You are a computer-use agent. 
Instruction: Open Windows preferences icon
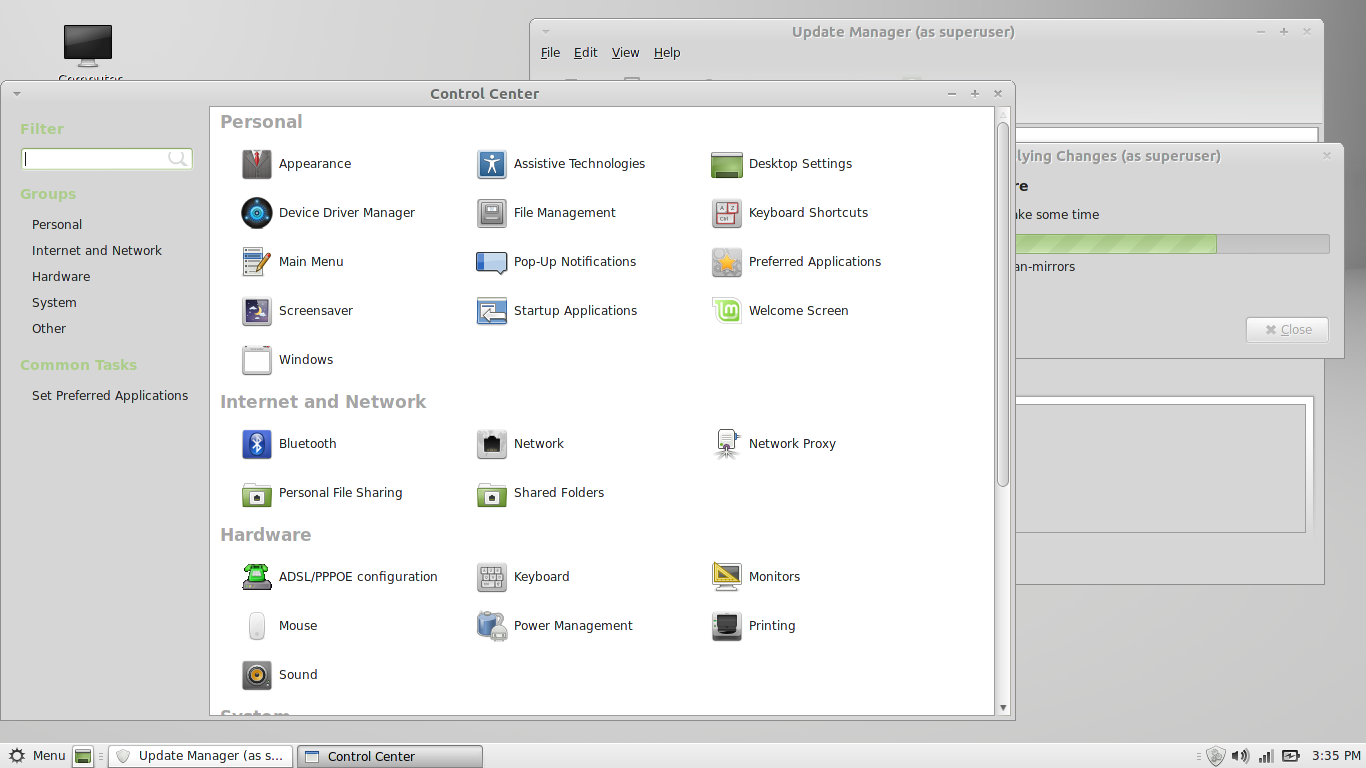257,360
